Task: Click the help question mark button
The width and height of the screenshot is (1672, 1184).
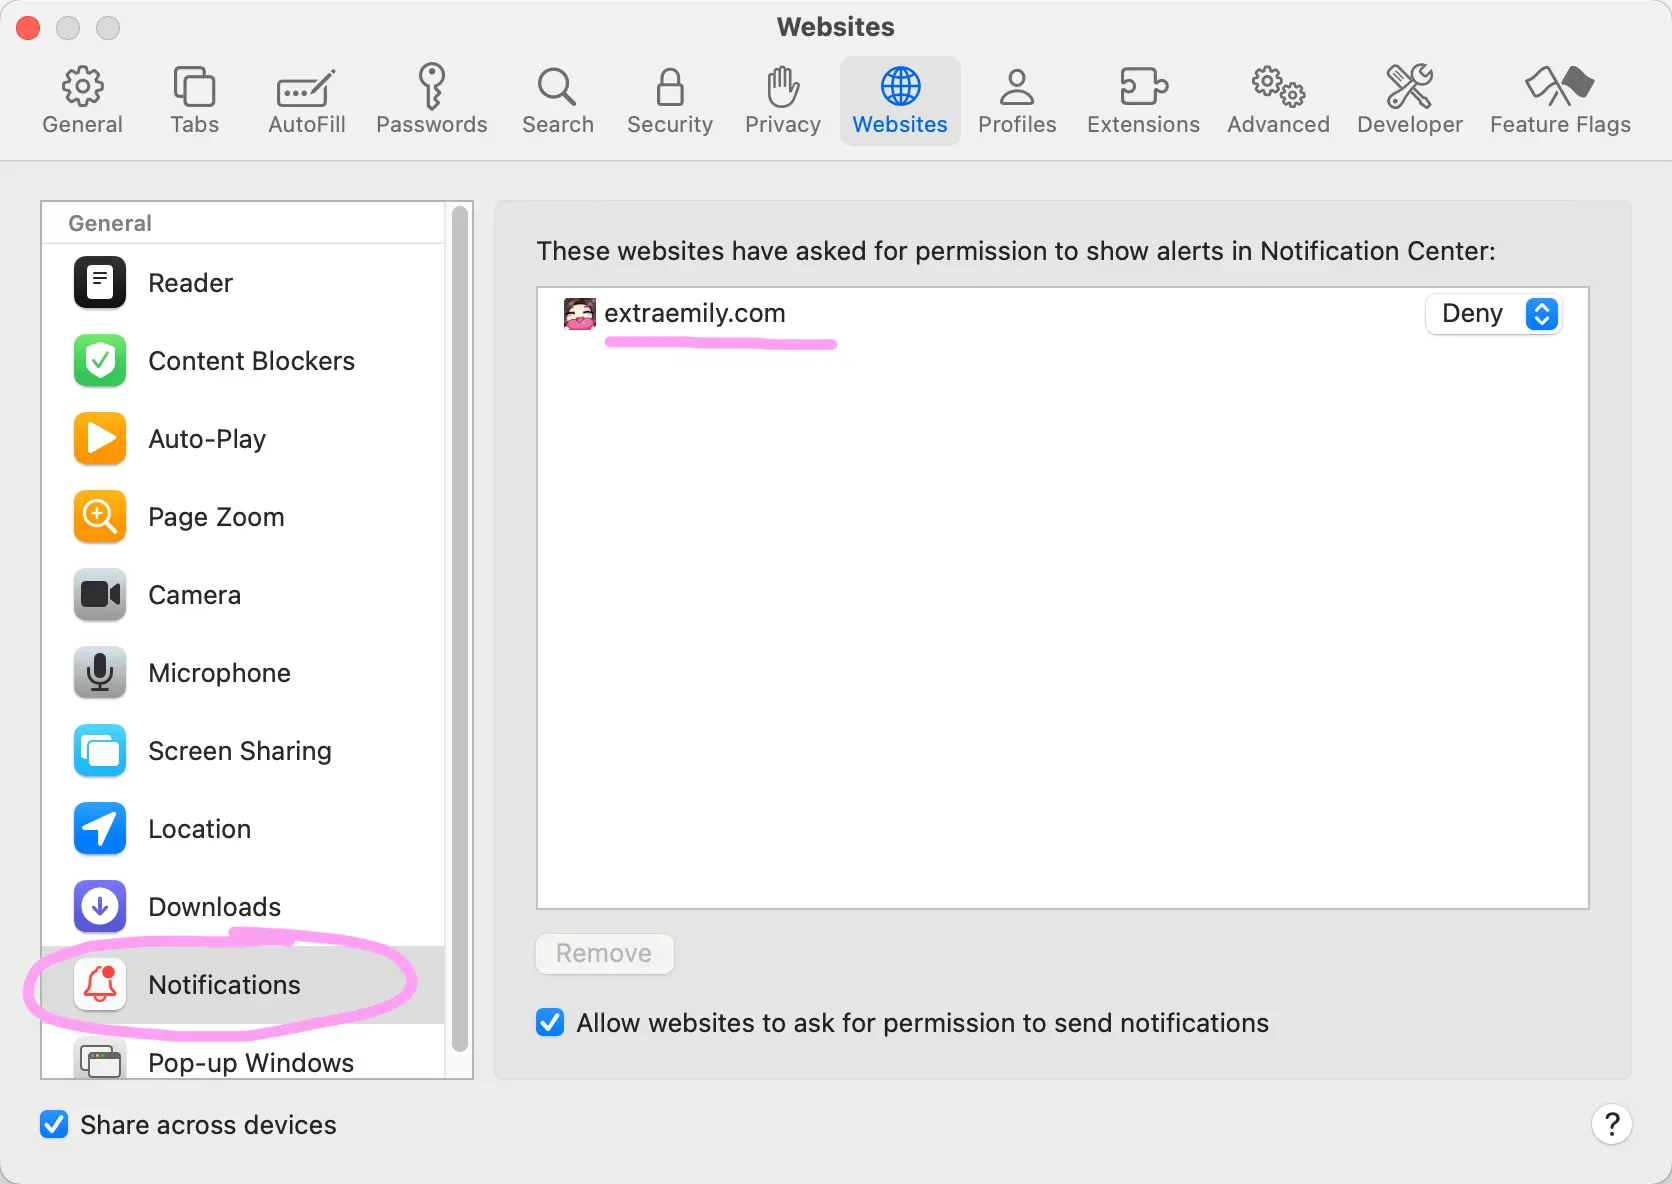Action: (1612, 1124)
